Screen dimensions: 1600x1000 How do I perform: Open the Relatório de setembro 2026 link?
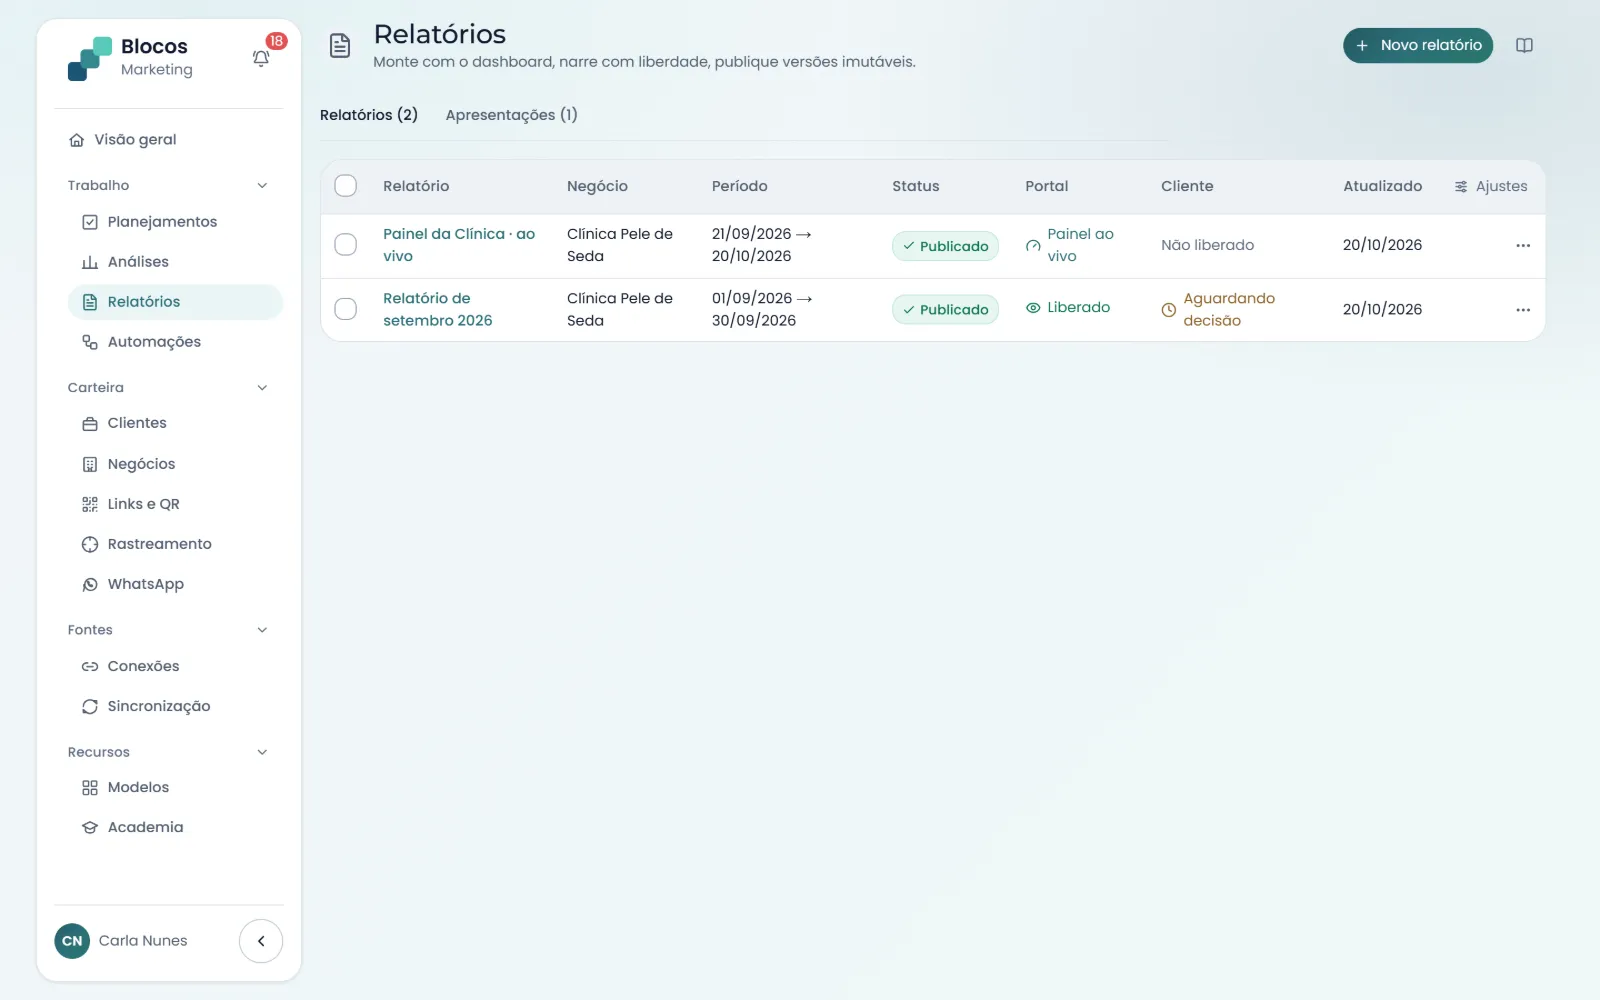[x=438, y=309]
